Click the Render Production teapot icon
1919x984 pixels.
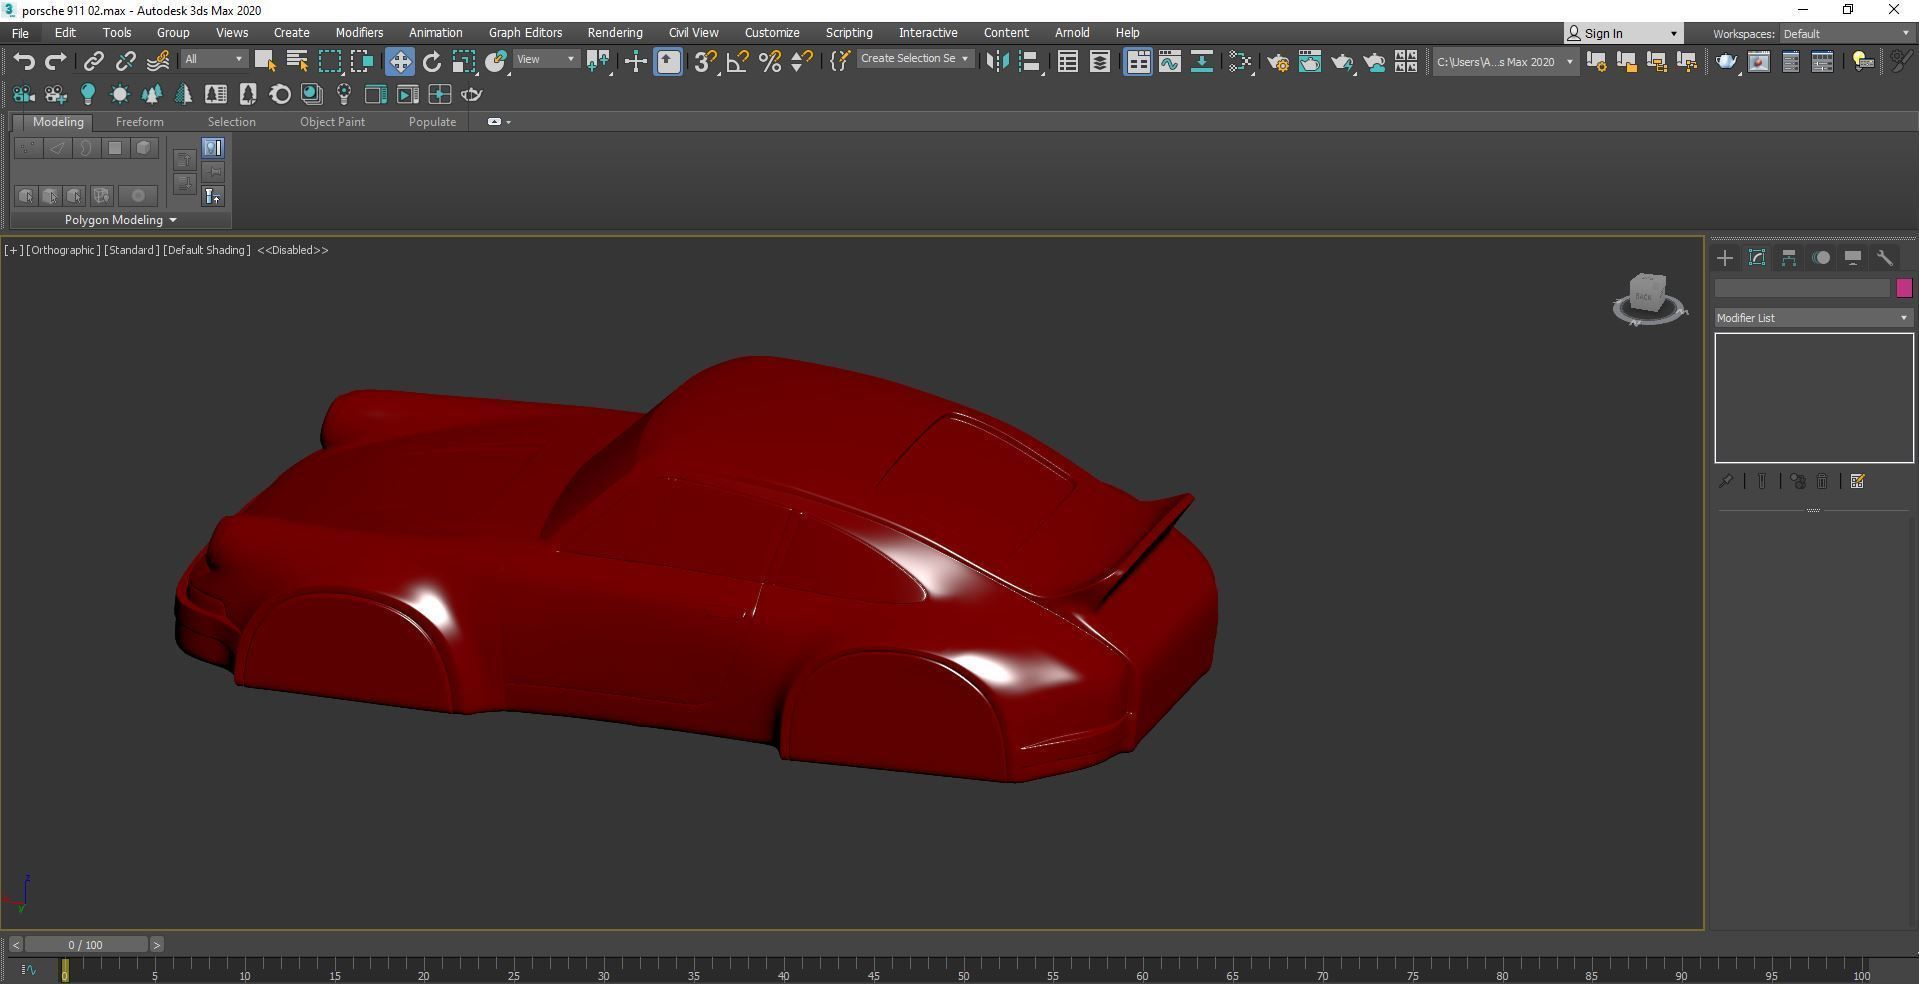(1342, 62)
